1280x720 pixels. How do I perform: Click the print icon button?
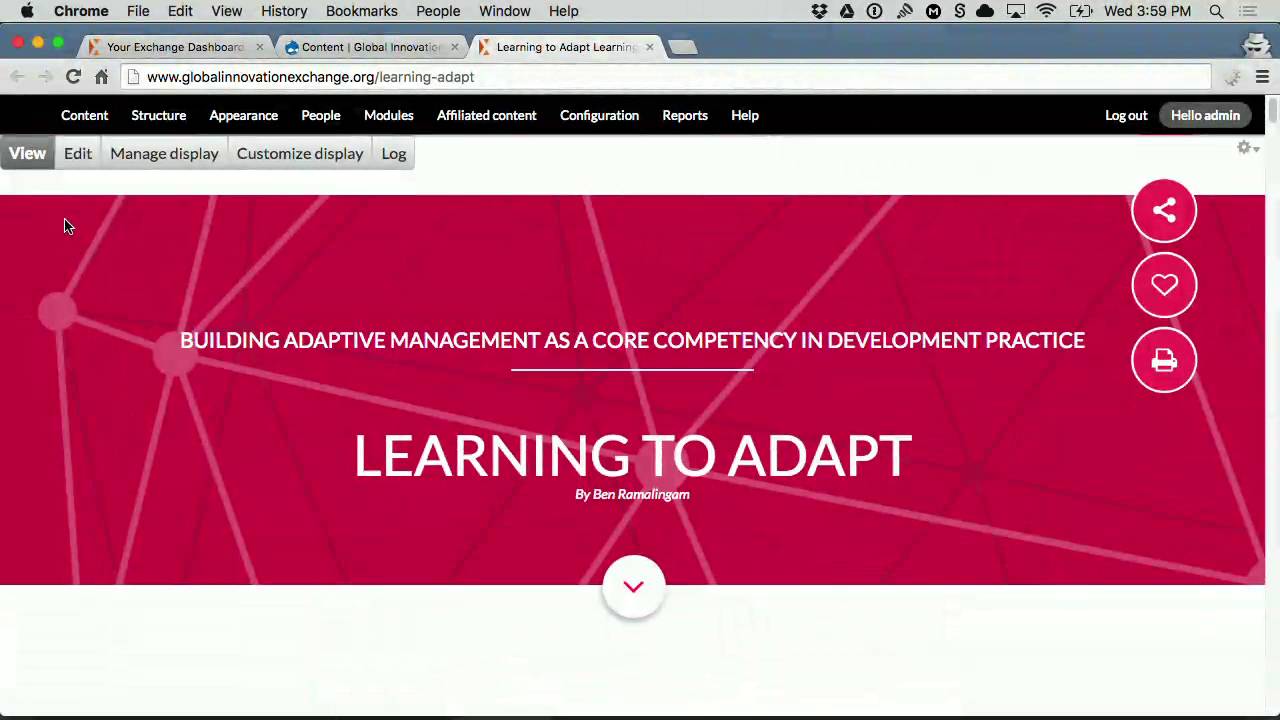pyautogui.click(x=1164, y=360)
